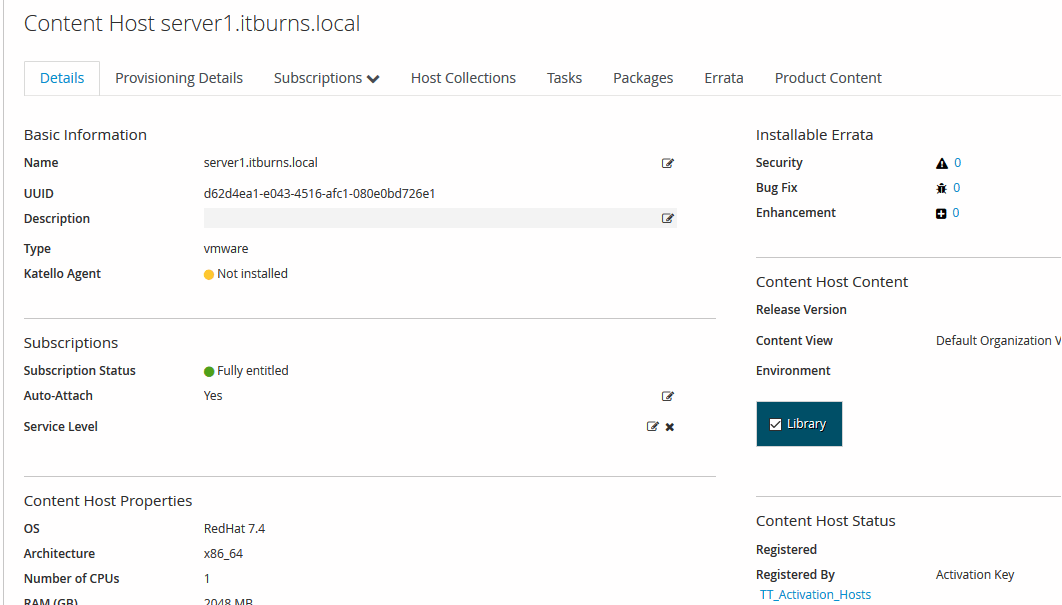Remove the Service Level with the x icon
Viewport: 1062px width, 605px height.
(x=669, y=426)
